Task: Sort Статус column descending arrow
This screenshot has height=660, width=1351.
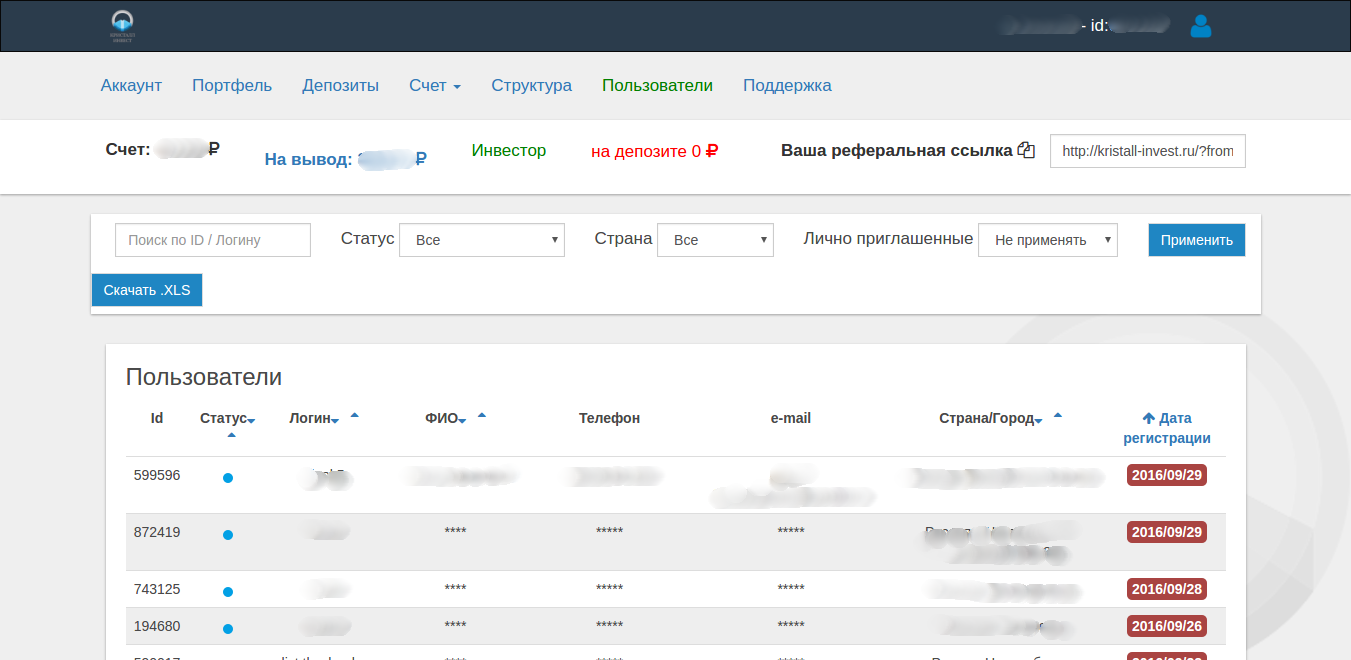Action: (x=251, y=421)
